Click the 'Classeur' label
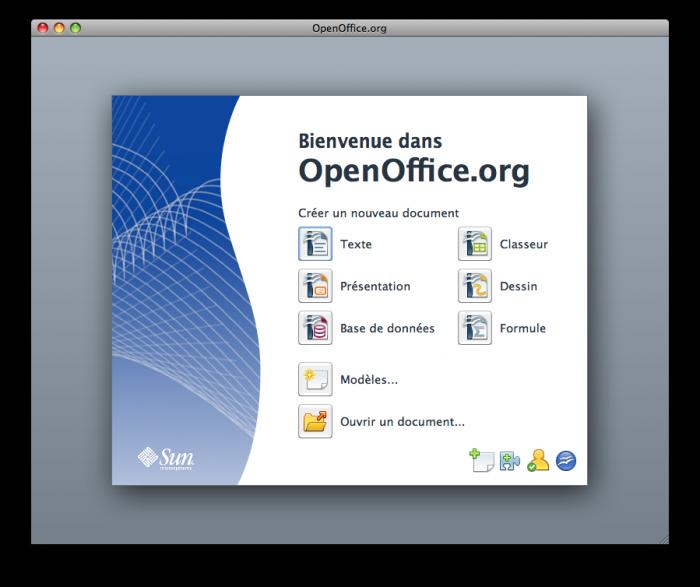Screen dimensions: 700x587 pos(524,244)
